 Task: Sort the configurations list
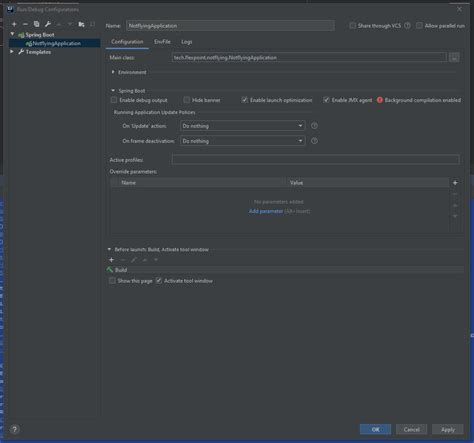pyautogui.click(x=92, y=24)
